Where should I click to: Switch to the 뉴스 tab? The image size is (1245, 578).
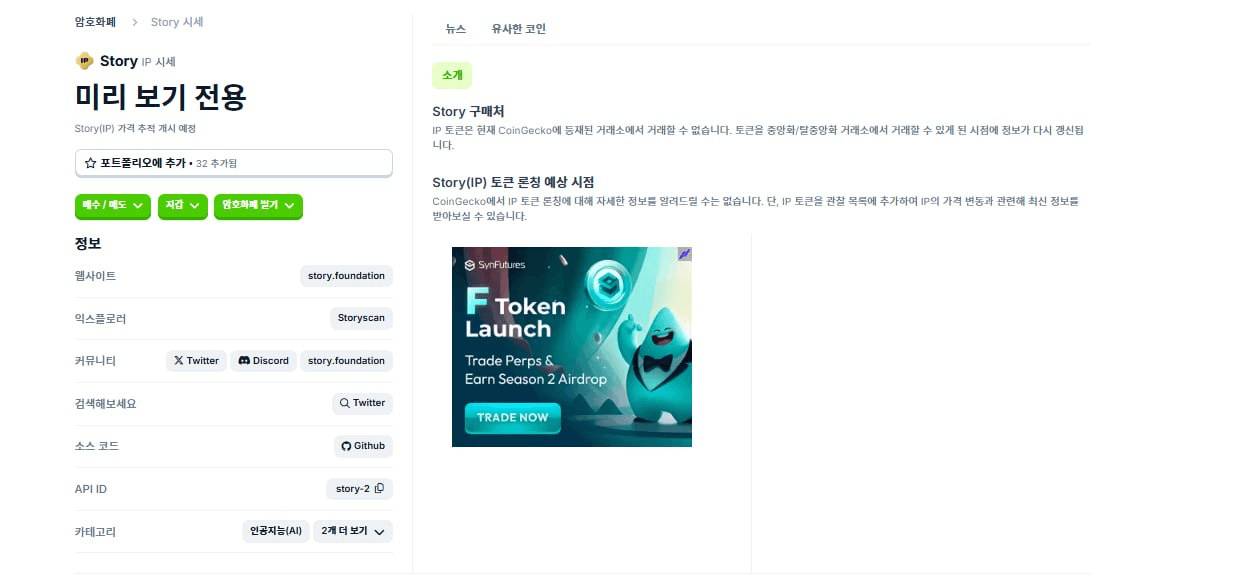pos(456,29)
